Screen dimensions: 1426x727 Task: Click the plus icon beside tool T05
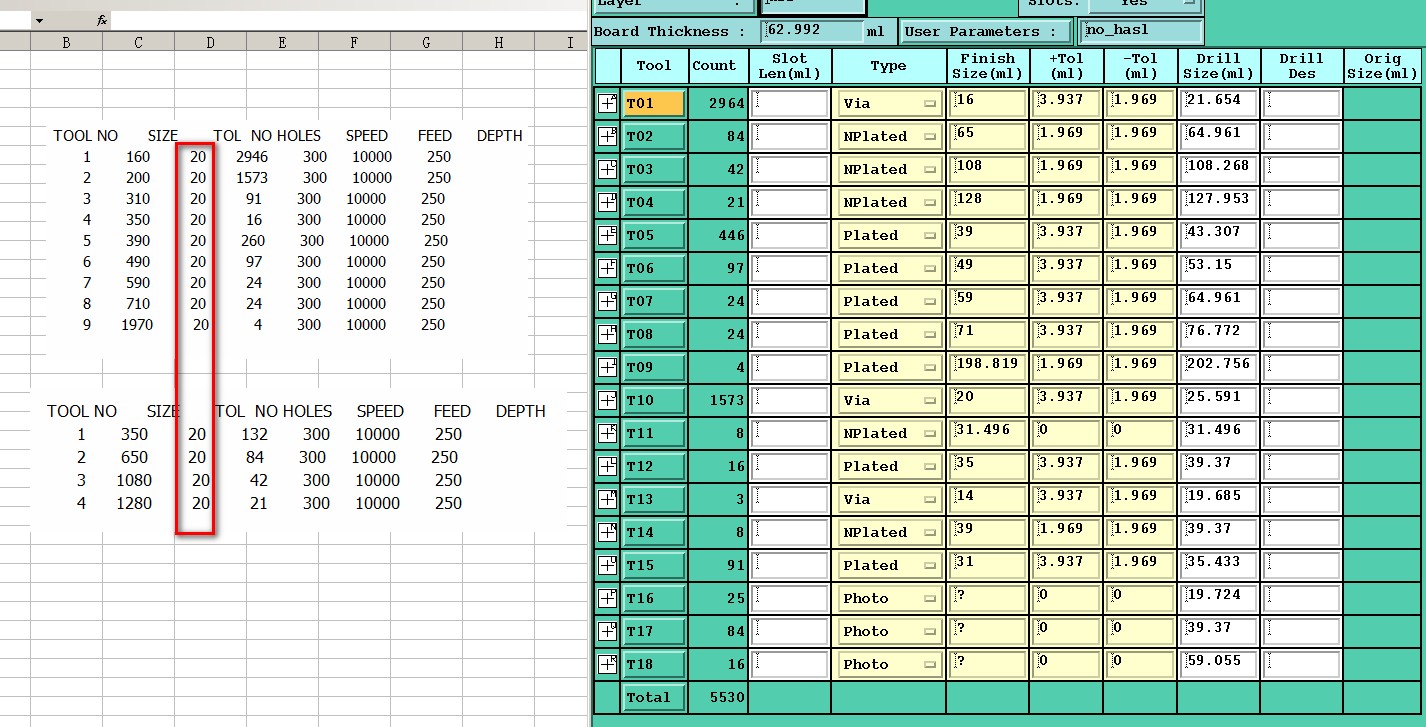coord(607,235)
